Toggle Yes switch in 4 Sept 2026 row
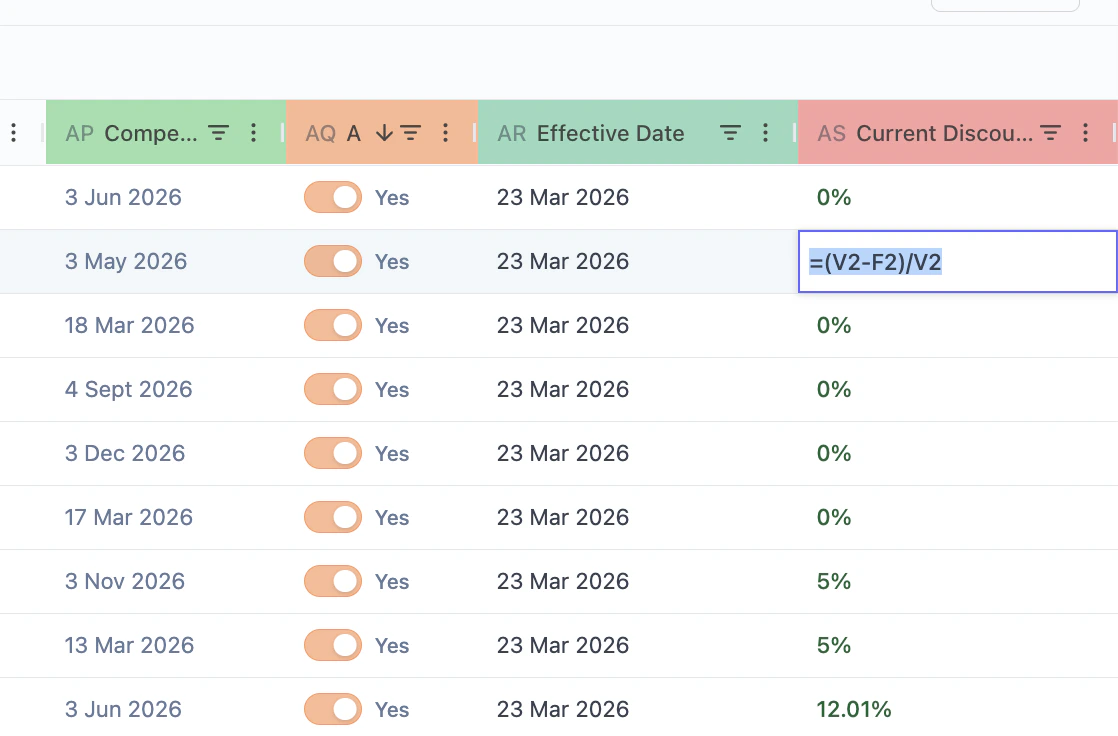1118x736 pixels. click(333, 389)
